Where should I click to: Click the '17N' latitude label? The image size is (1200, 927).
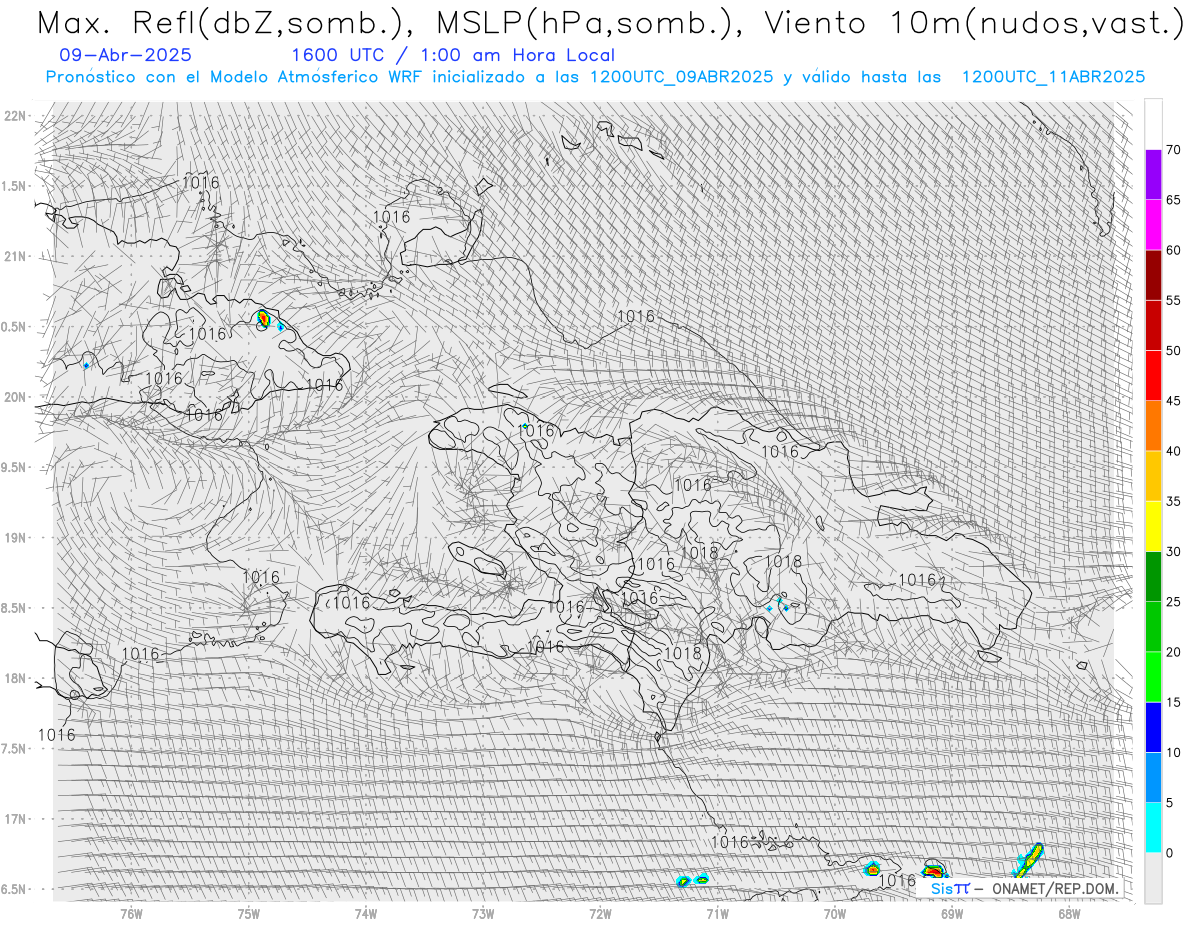click(17, 819)
